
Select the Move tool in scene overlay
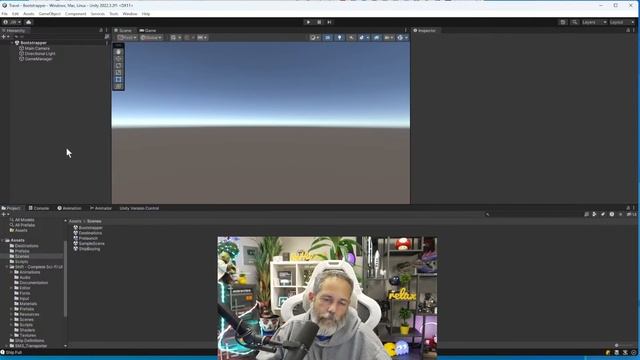118,59
